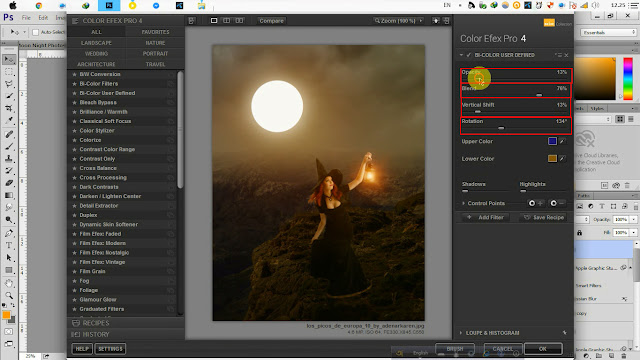Select the Lasso tool
Image resolution: width=640 pixels, height=360 pixels.
9,84
